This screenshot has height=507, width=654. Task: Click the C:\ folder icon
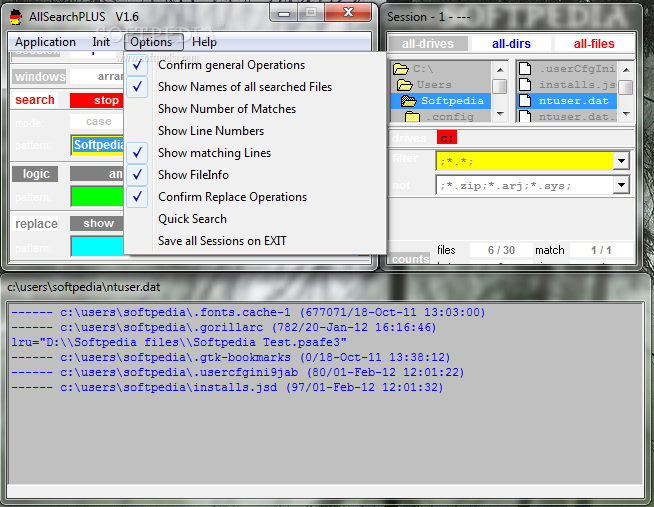point(400,69)
